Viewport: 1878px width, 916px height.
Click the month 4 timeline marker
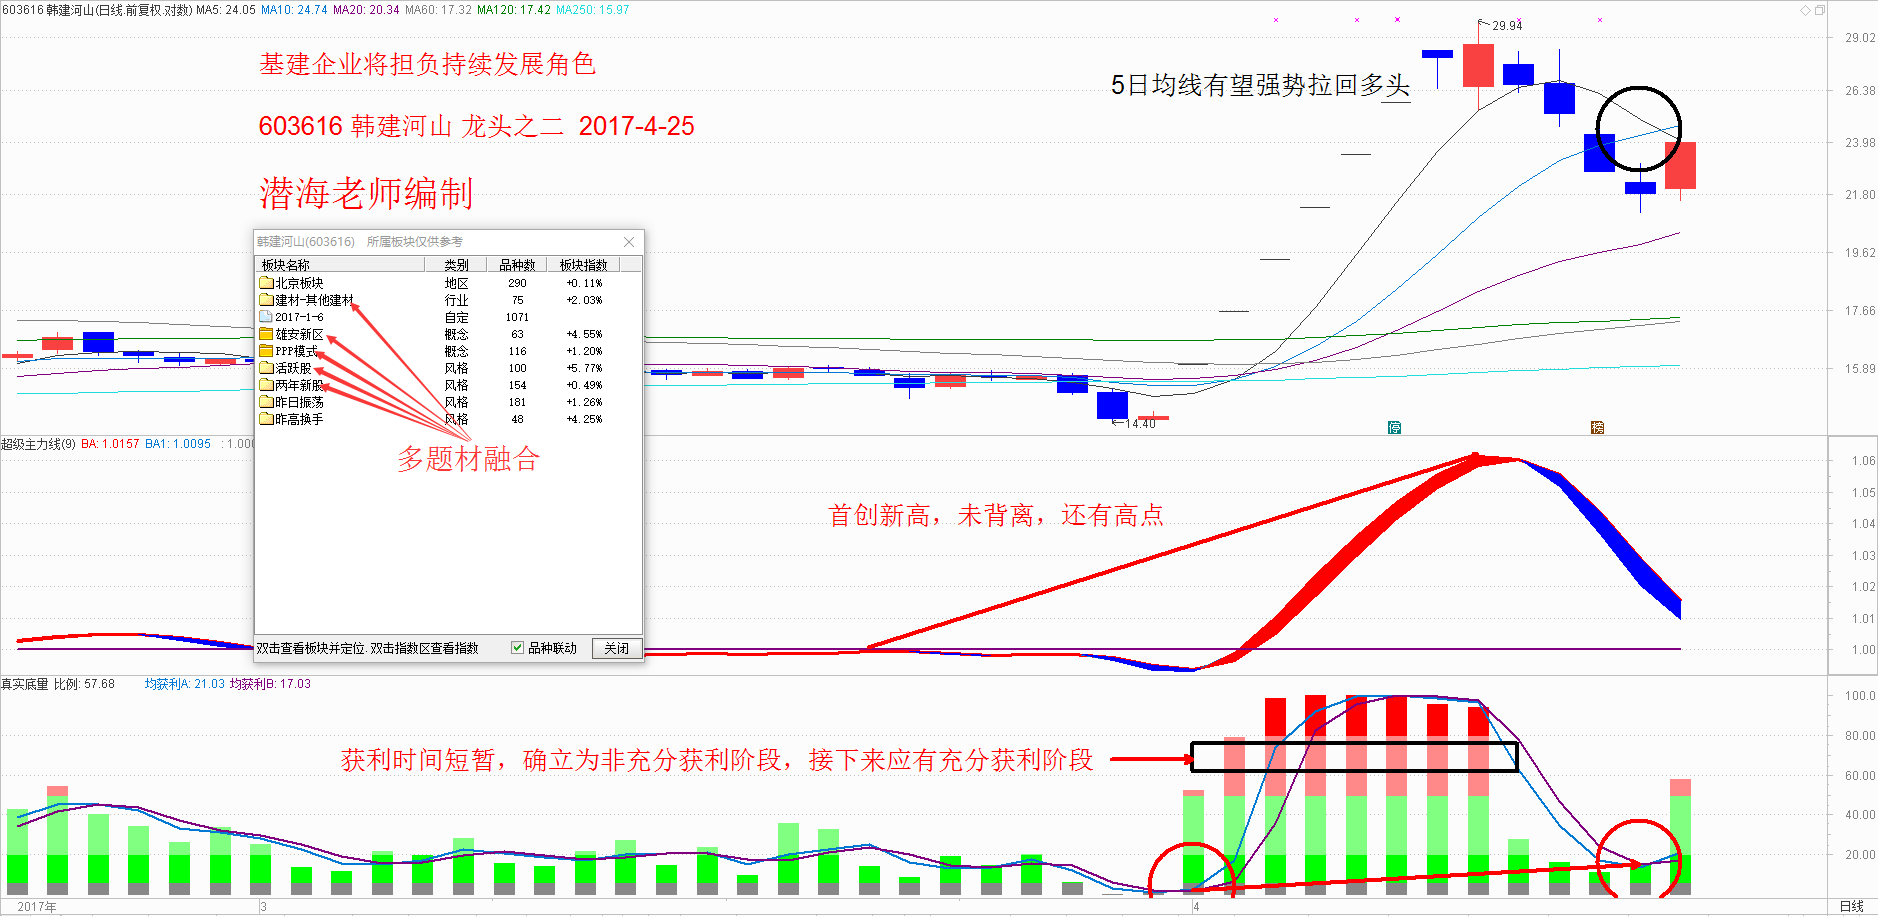coord(1196,907)
